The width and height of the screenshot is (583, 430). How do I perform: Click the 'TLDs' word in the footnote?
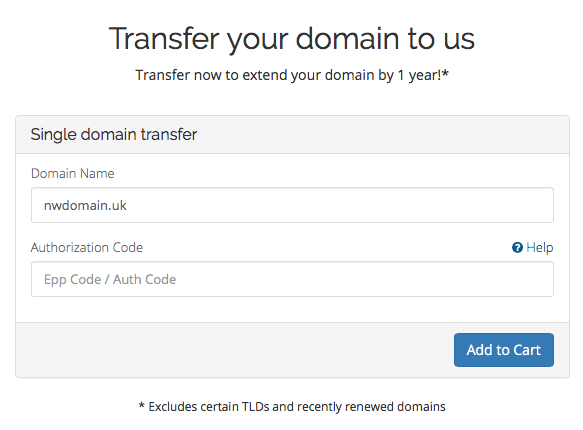pyautogui.click(x=255, y=407)
